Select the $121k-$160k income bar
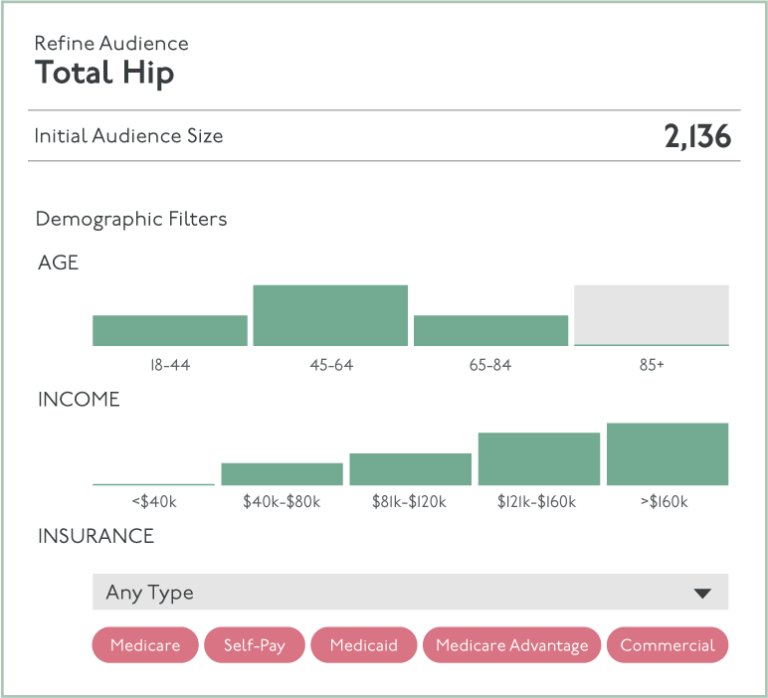768x698 pixels. 539,459
